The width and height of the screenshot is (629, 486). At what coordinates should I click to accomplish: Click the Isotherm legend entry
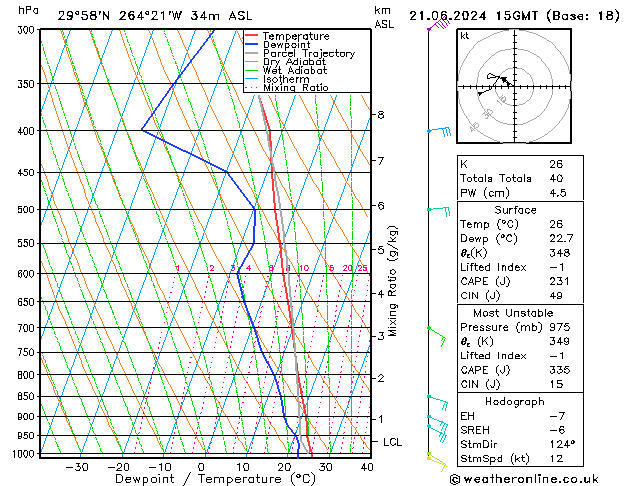[x=277, y=79]
